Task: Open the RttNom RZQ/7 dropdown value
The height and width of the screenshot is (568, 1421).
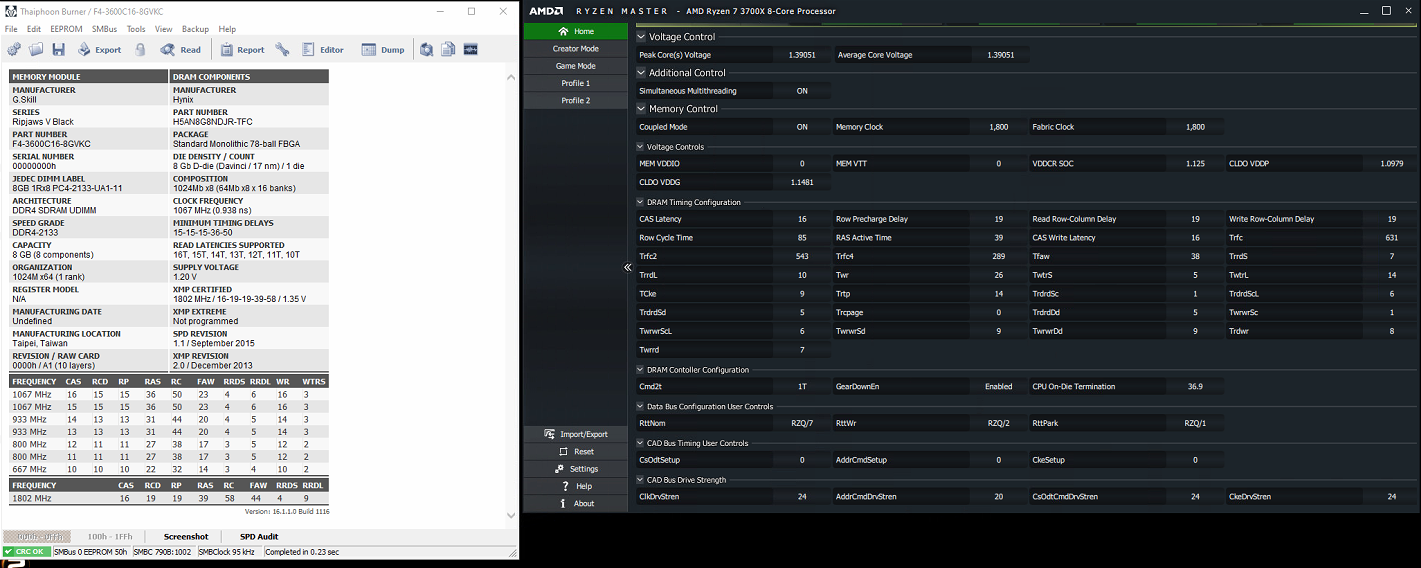Action: click(x=802, y=423)
